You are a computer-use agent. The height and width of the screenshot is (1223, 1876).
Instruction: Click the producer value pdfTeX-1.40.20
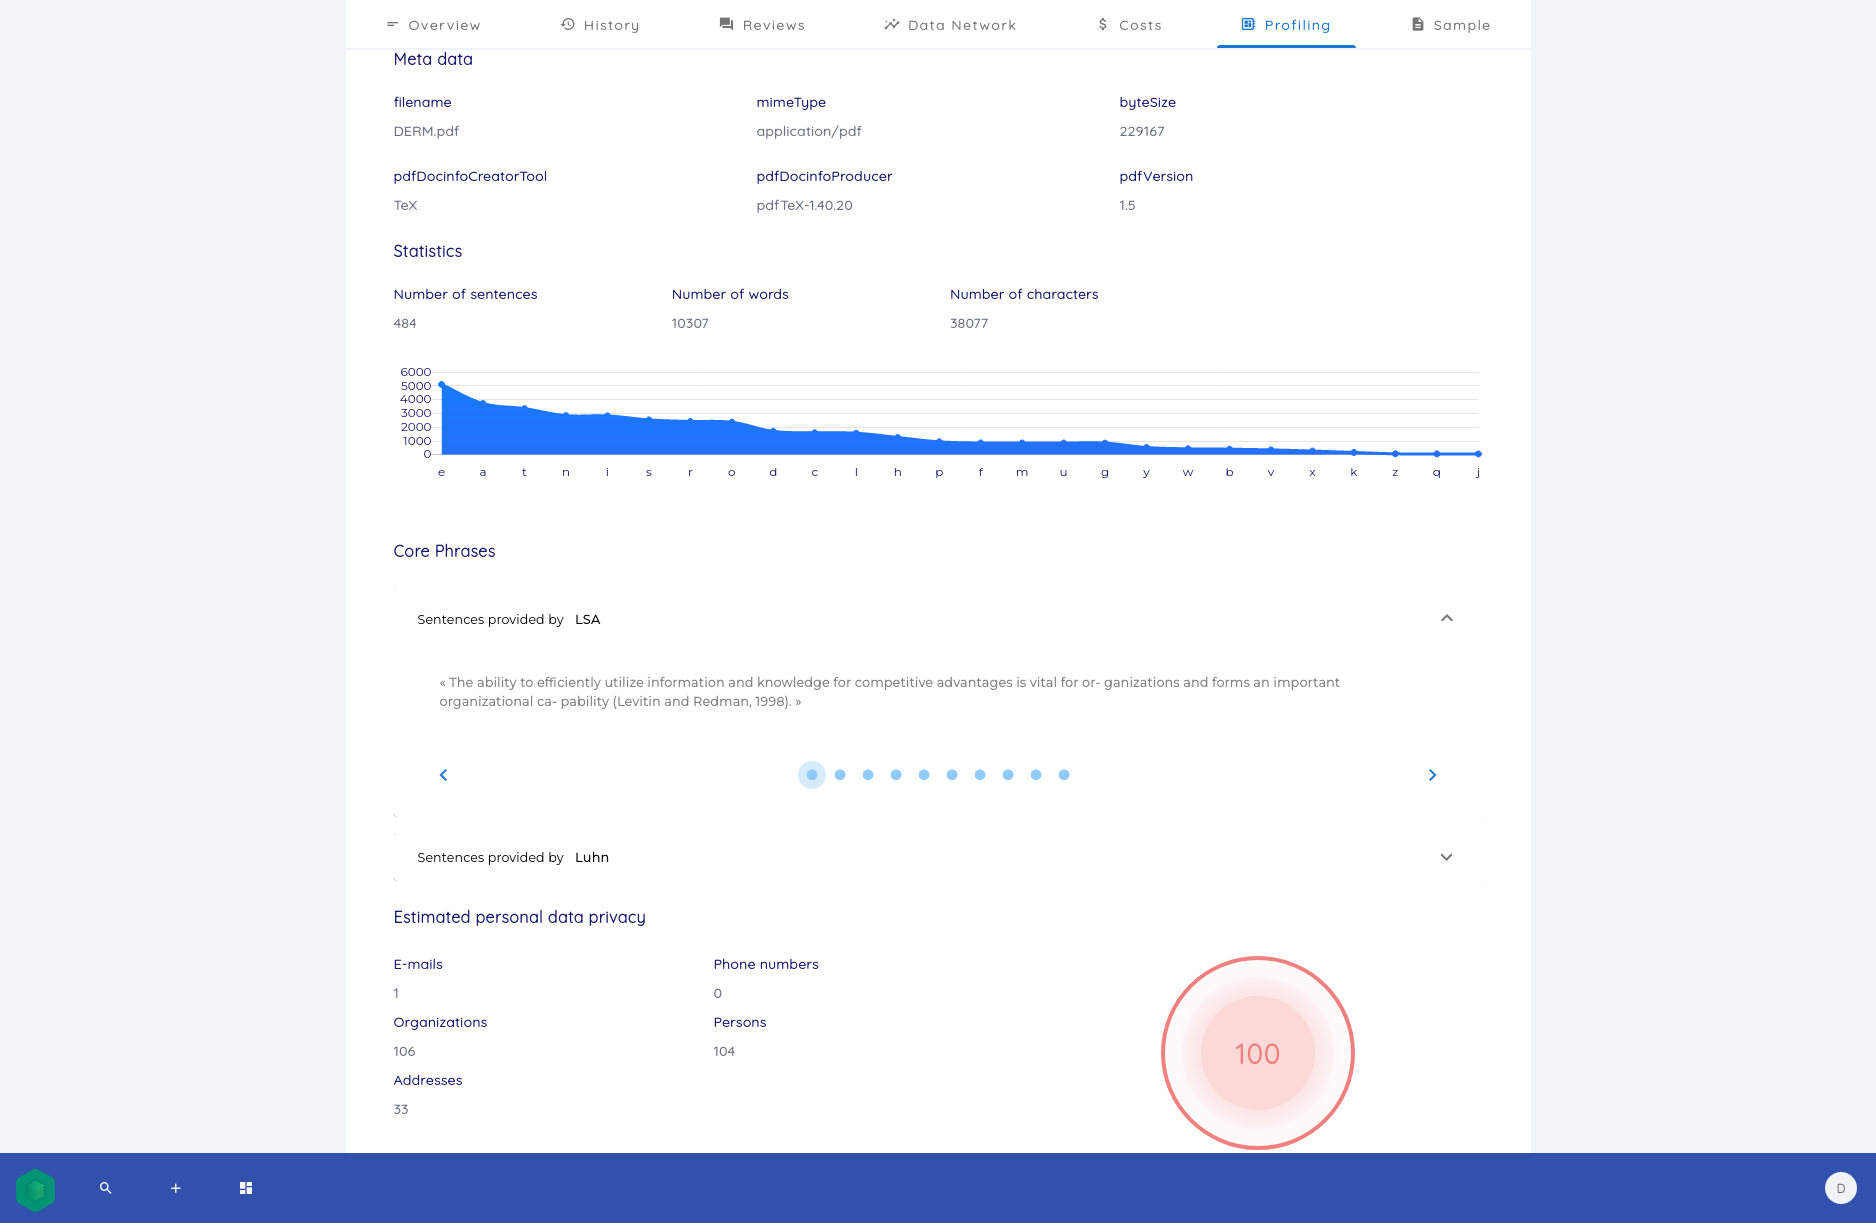pos(804,205)
